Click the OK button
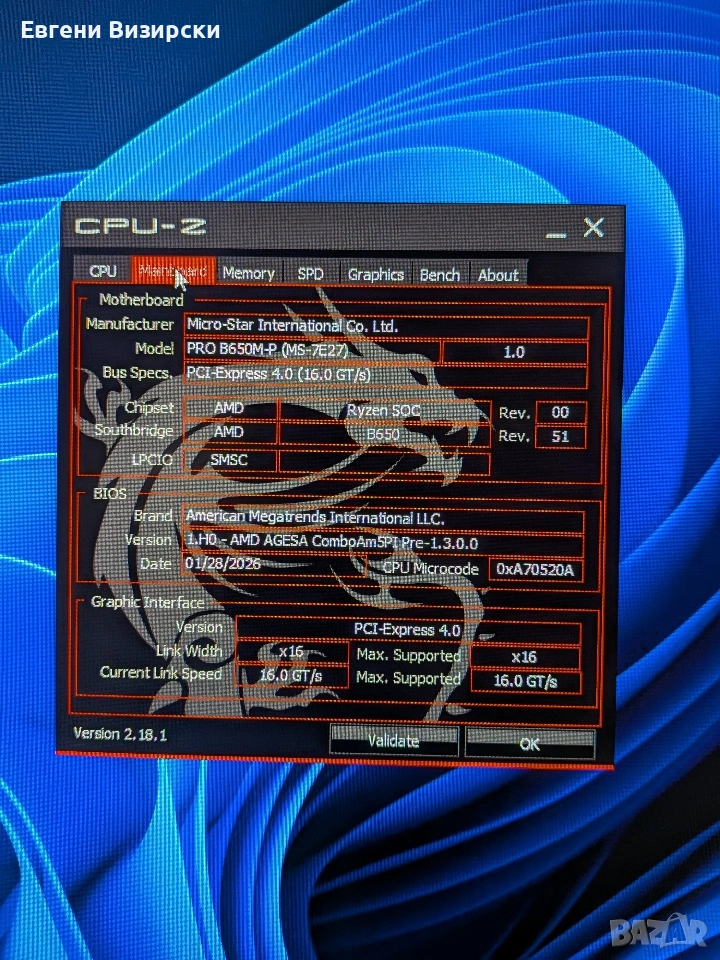Viewport: 720px width, 960px height. pos(530,743)
